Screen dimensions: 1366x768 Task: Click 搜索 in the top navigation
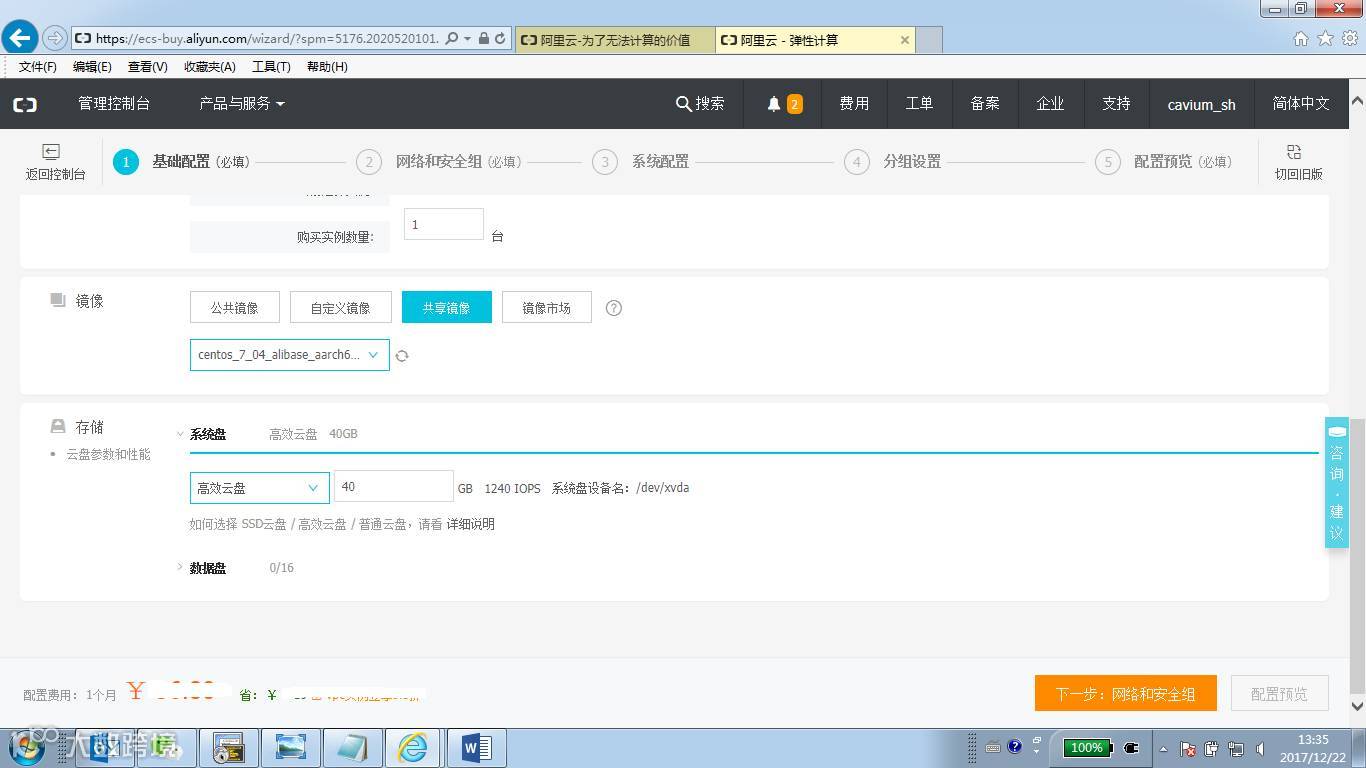point(701,104)
